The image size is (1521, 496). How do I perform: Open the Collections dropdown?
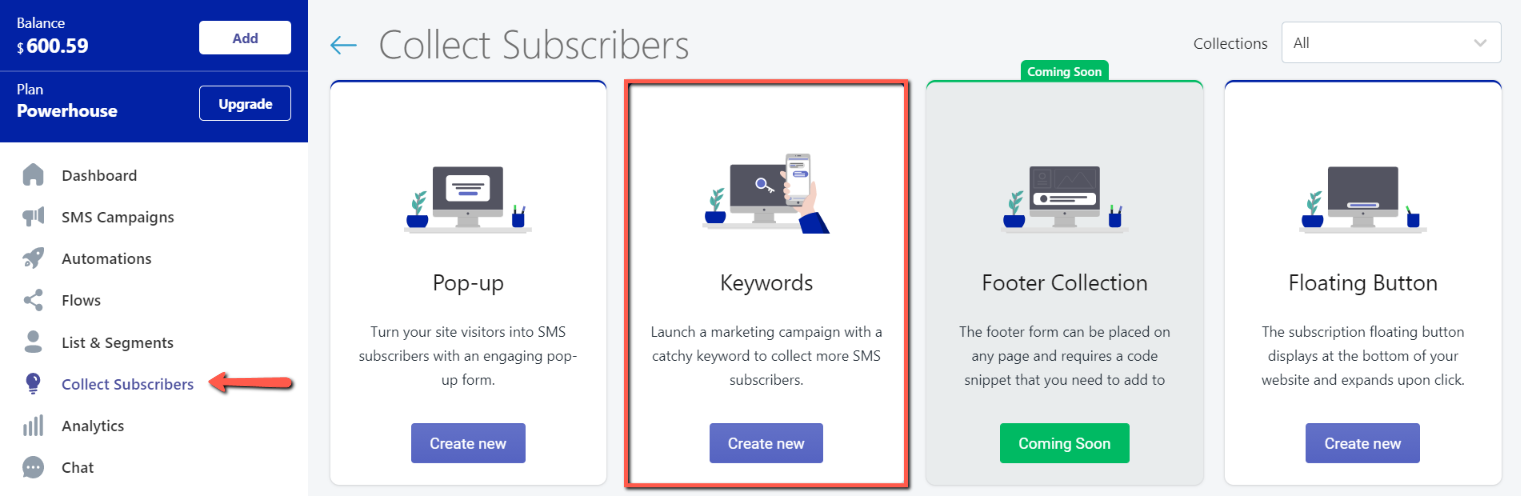[1391, 43]
